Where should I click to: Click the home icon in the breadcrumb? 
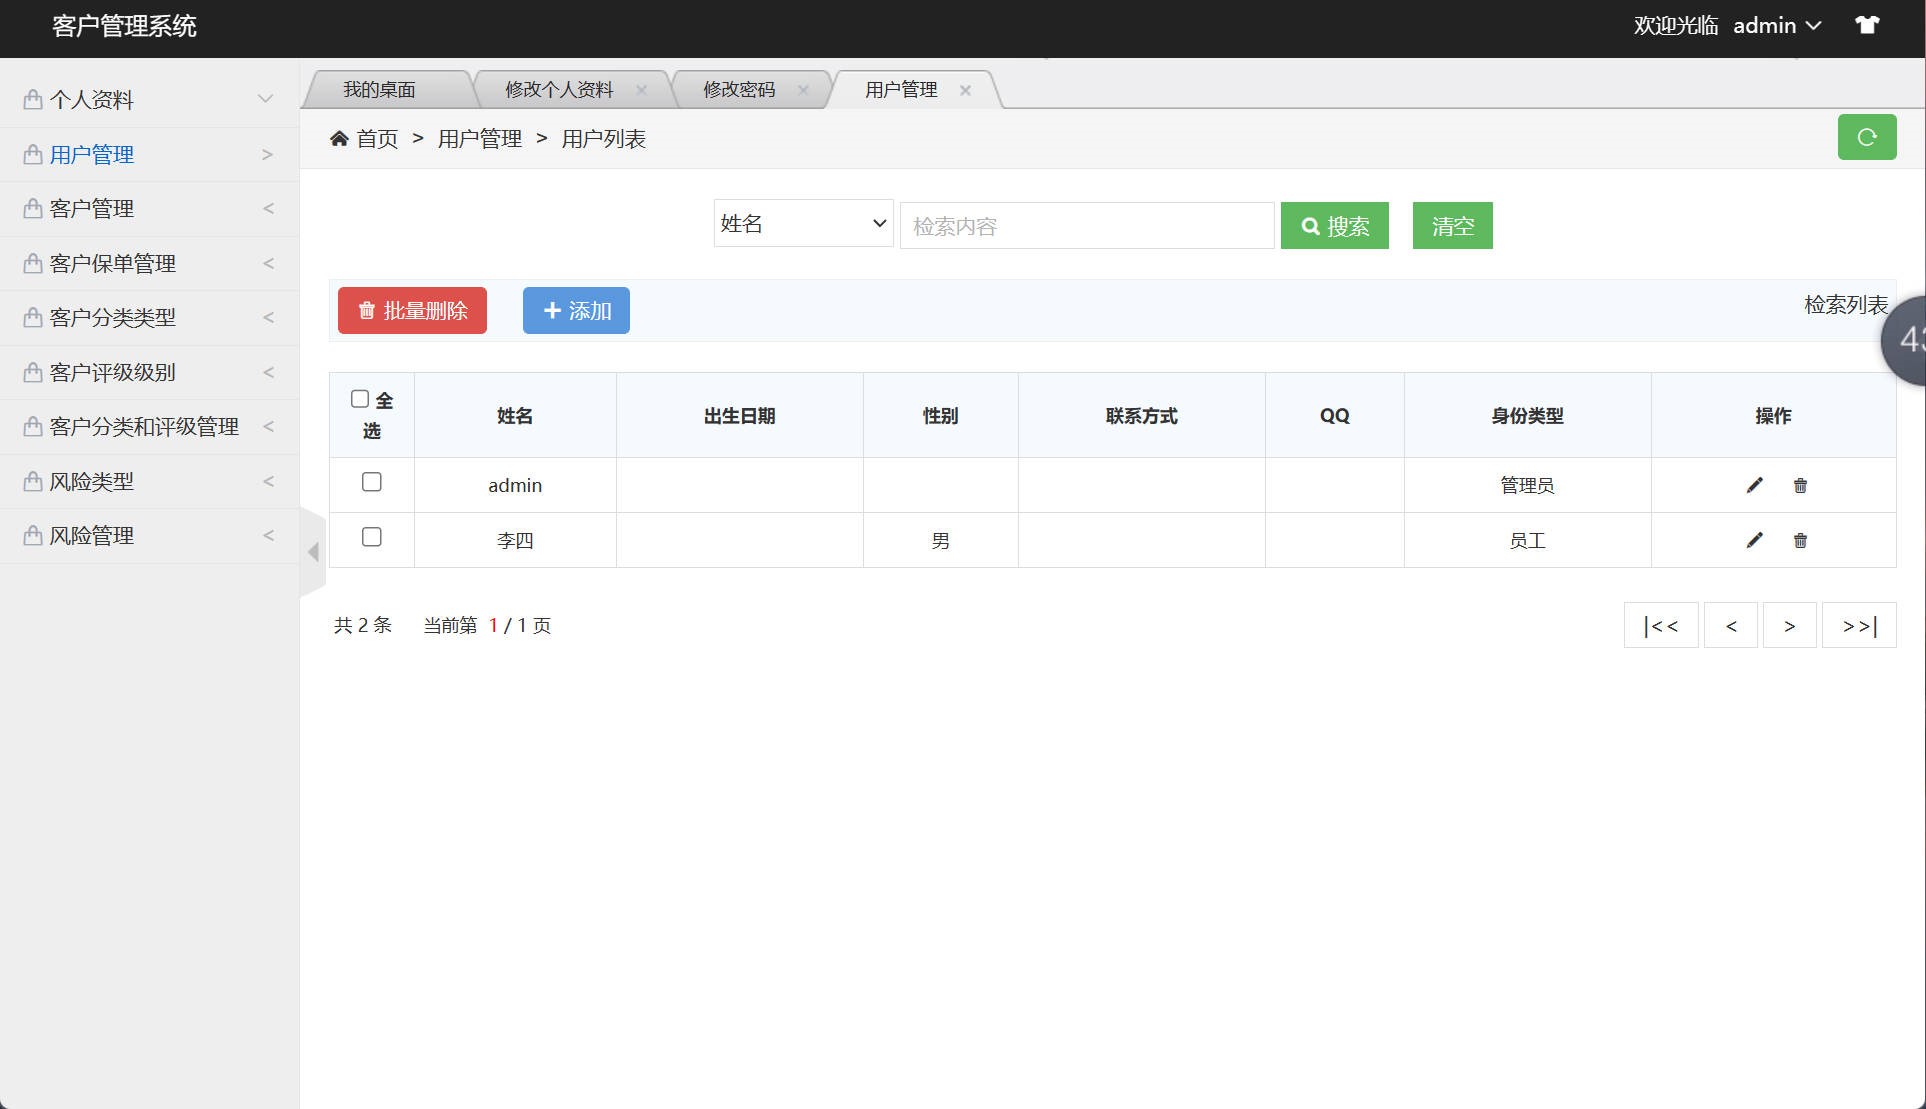tap(339, 137)
